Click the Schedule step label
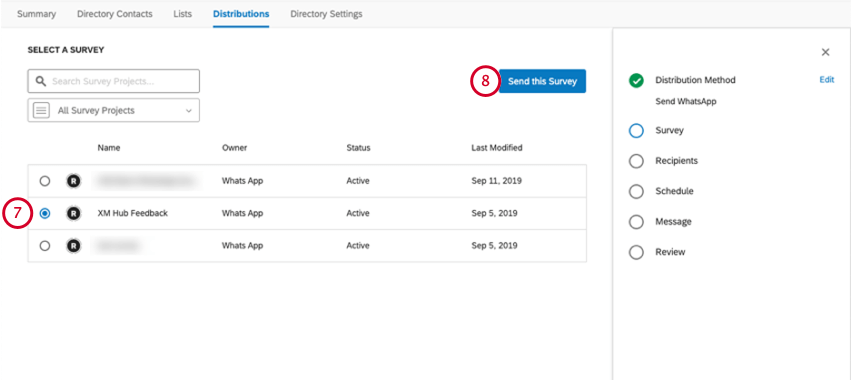The width and height of the screenshot is (851, 380). coord(674,191)
